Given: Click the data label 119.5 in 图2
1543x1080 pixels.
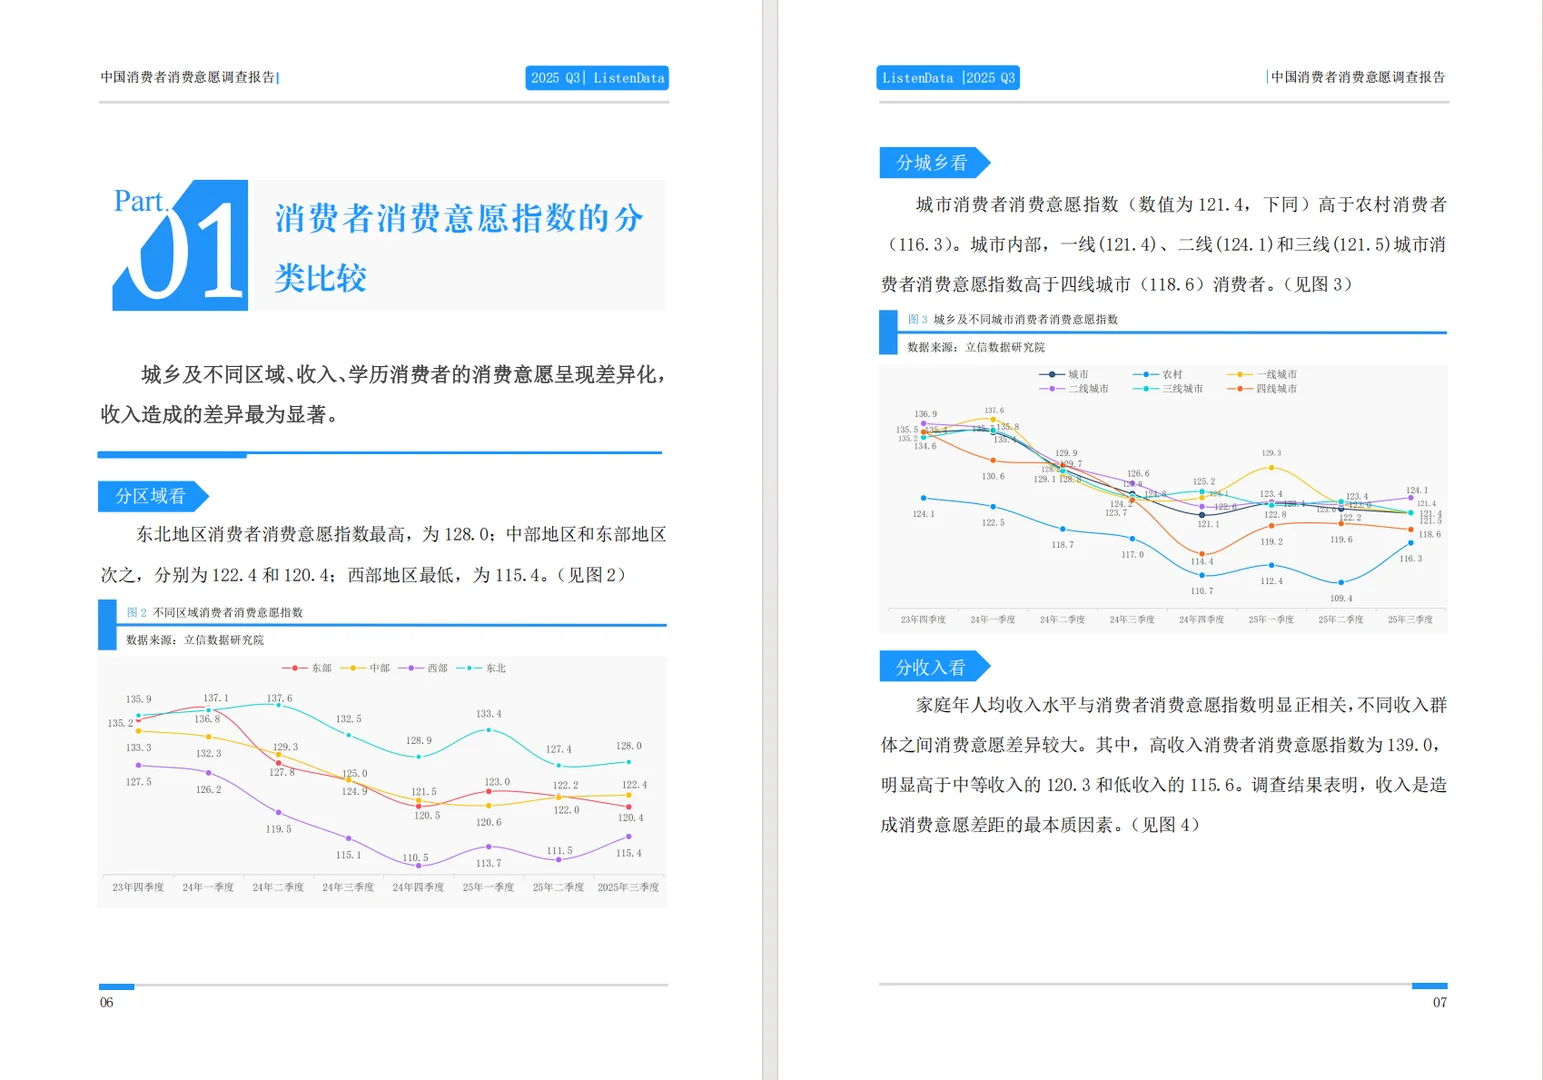Looking at the screenshot, I should 279,829.
